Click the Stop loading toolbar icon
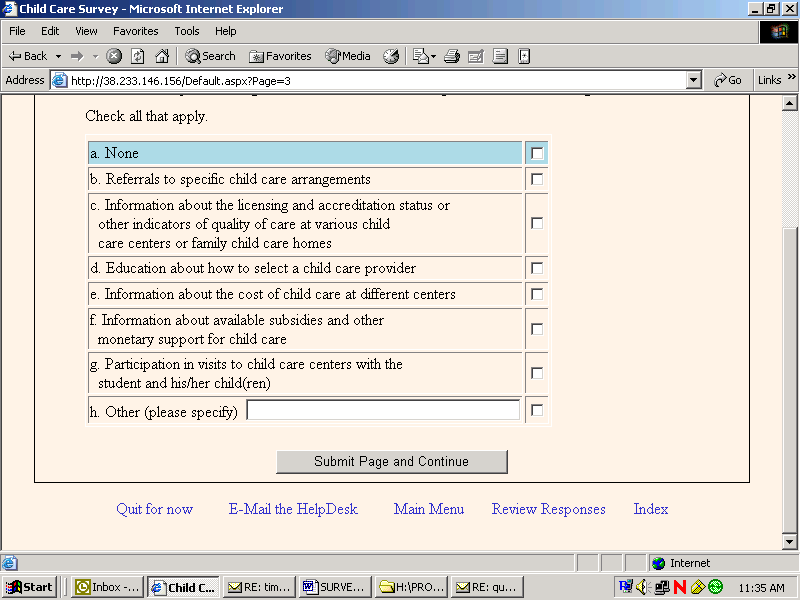This screenshot has height=600, width=800. pyautogui.click(x=114, y=56)
